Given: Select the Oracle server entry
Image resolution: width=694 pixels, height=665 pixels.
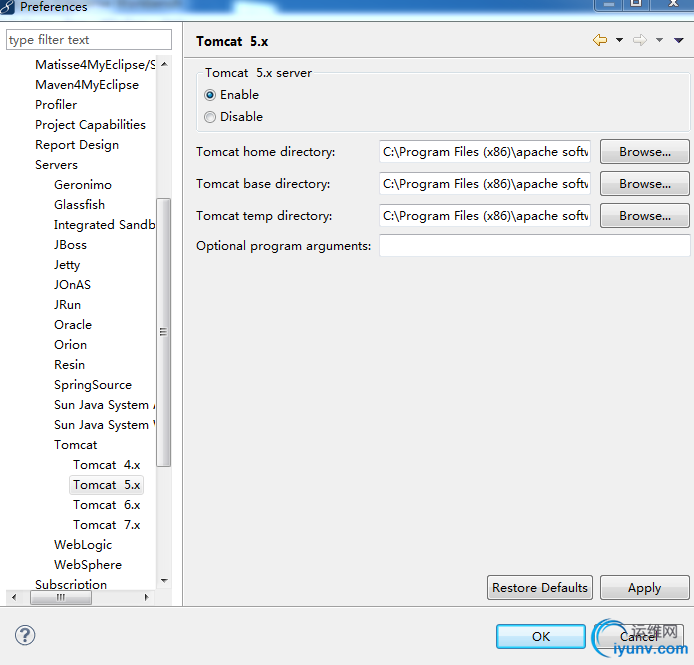Looking at the screenshot, I should [x=73, y=325].
